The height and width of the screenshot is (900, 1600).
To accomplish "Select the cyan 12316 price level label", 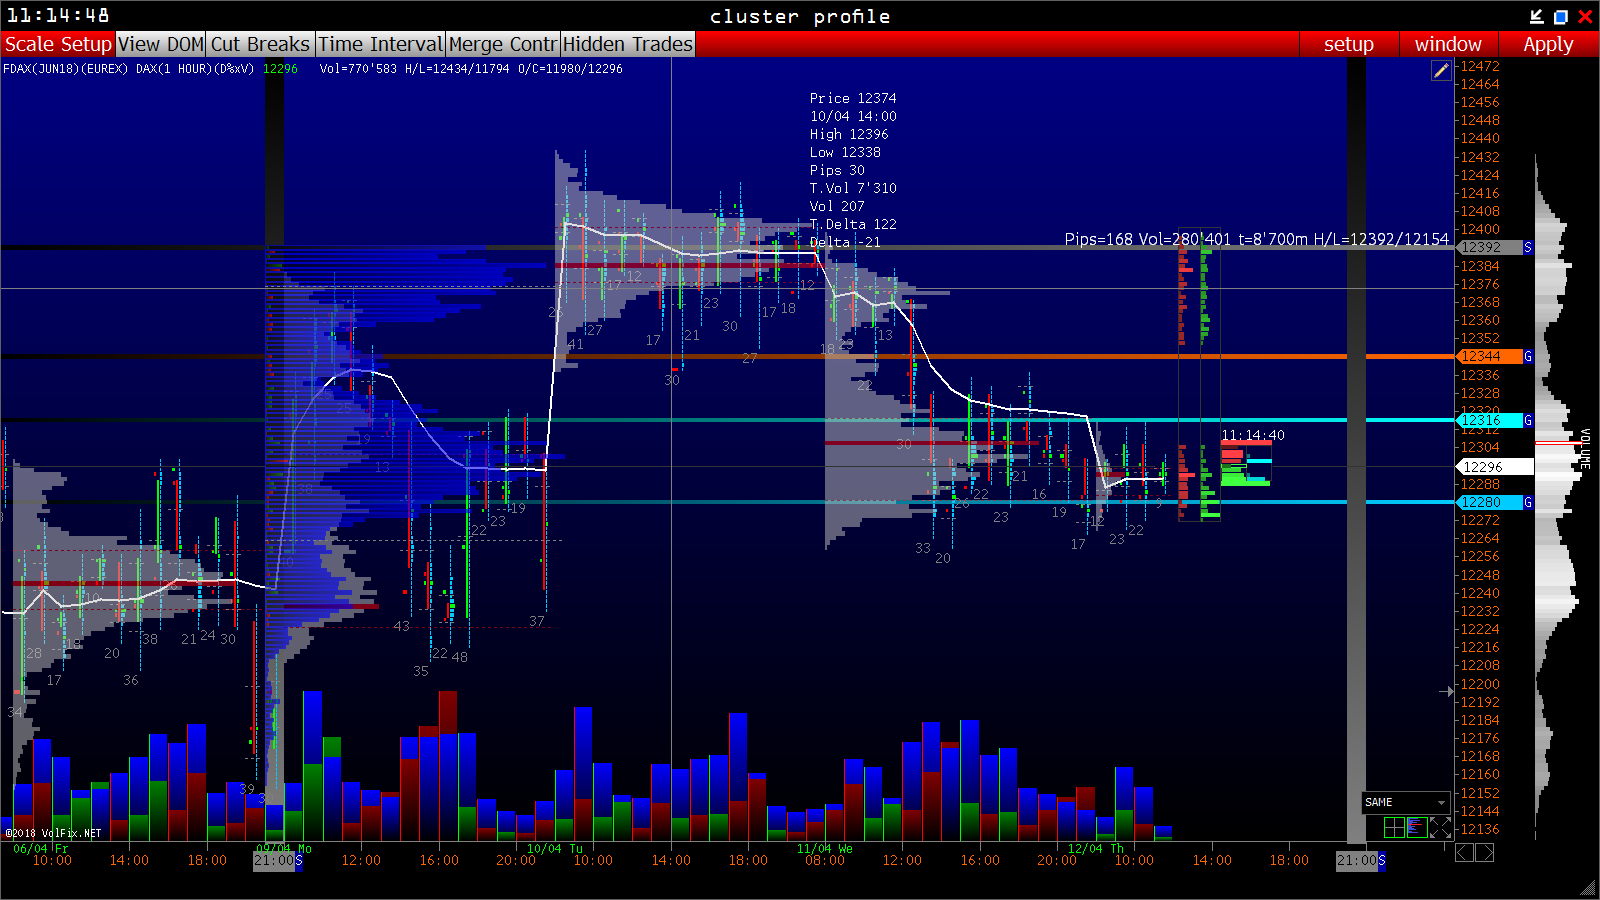I will [x=1489, y=420].
